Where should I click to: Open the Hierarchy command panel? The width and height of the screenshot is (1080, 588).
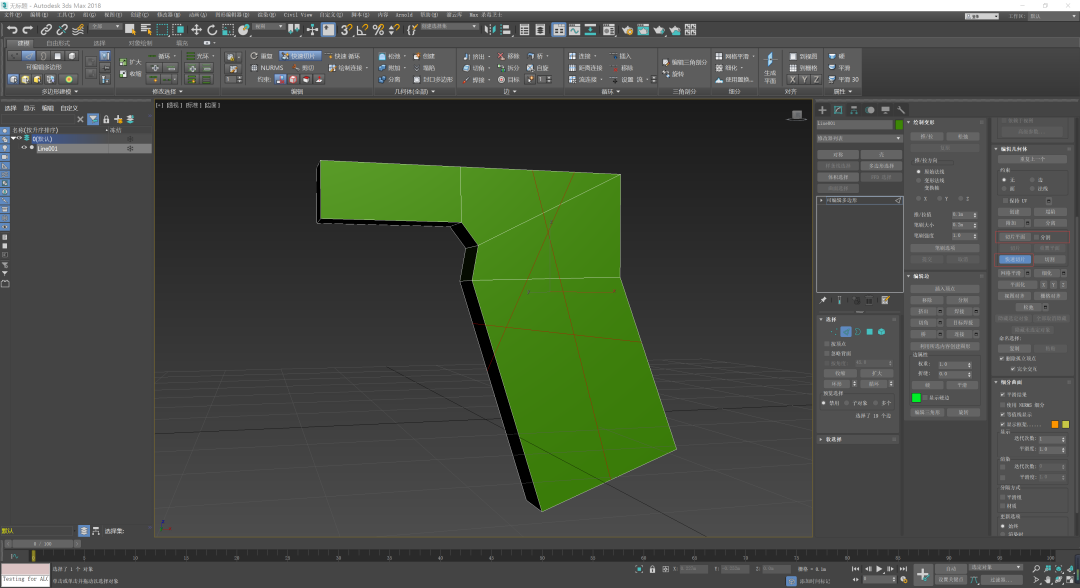(854, 109)
